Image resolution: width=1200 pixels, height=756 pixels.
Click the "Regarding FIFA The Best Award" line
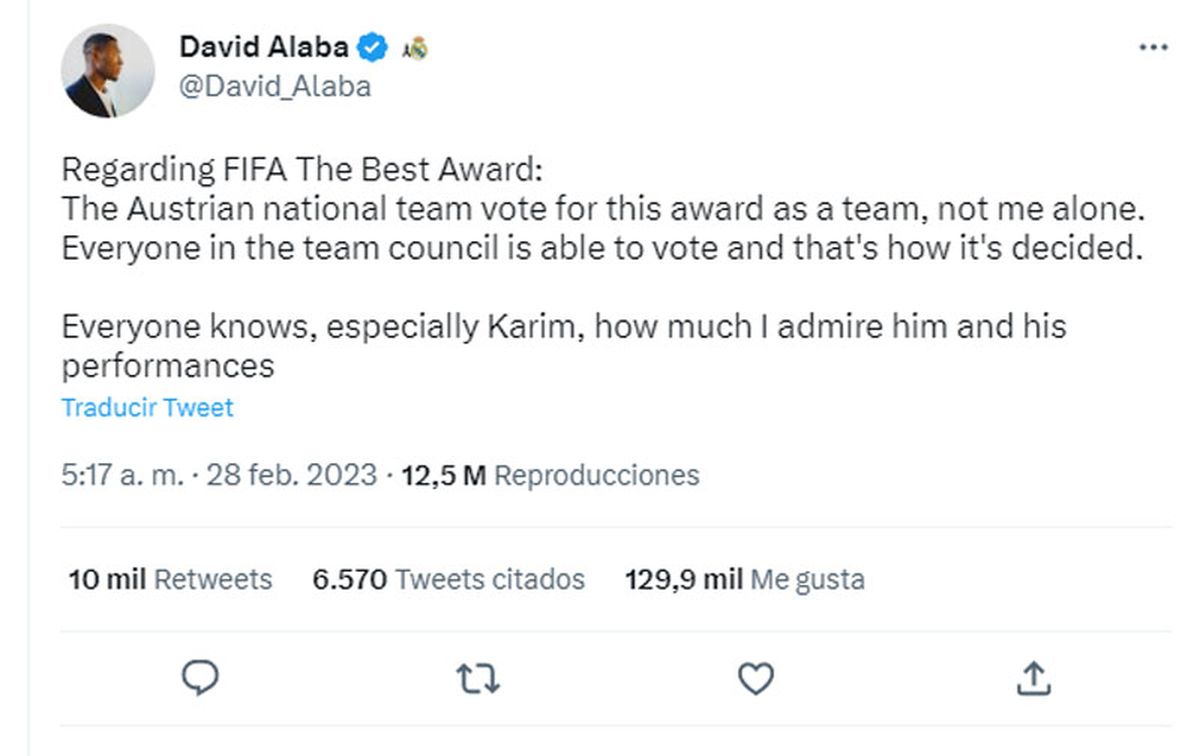point(301,171)
